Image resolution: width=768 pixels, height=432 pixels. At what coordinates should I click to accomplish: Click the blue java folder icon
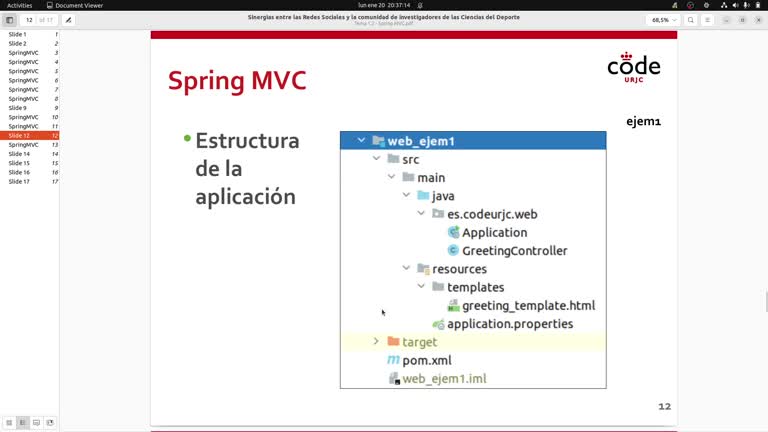click(423, 195)
